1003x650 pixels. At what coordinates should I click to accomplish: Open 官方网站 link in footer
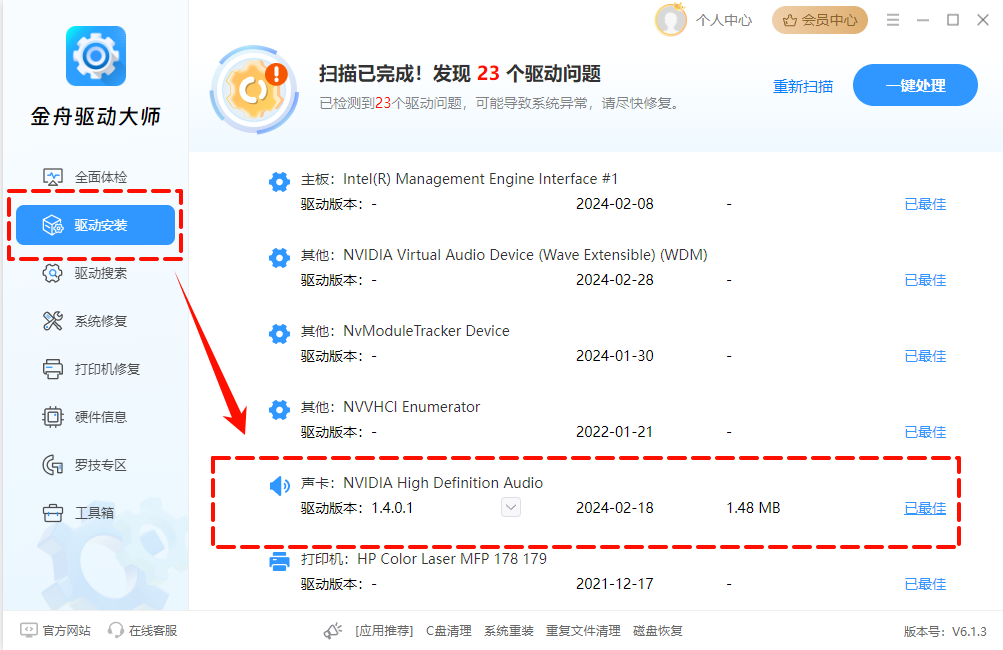(67, 631)
